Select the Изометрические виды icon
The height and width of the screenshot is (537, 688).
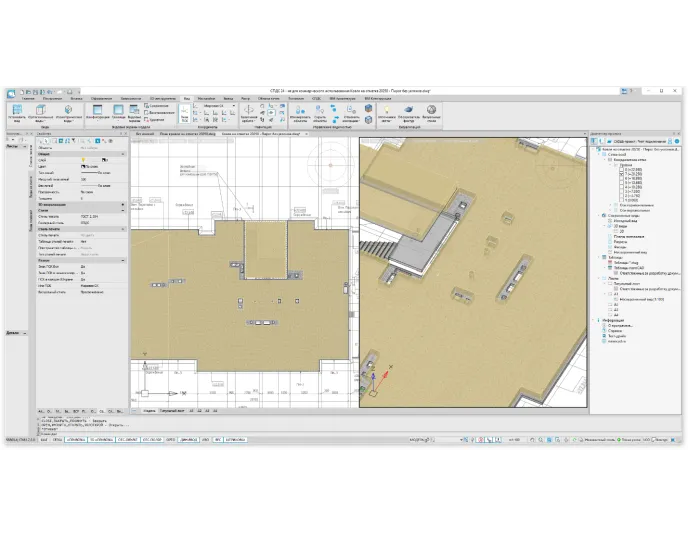point(68,111)
